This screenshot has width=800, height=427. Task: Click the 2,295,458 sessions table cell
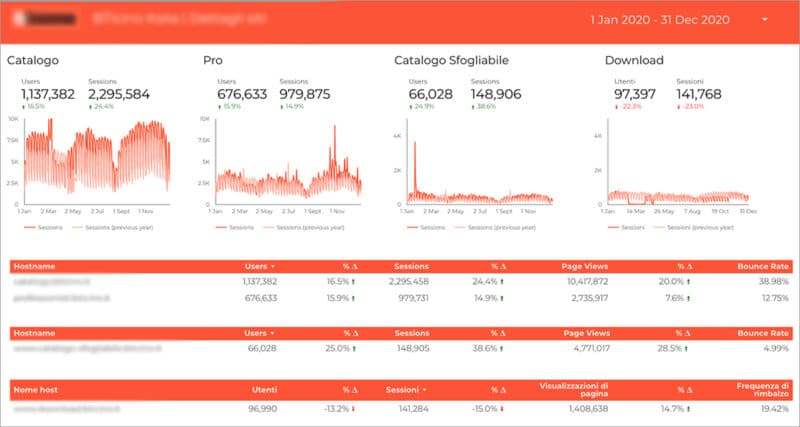tap(409, 282)
